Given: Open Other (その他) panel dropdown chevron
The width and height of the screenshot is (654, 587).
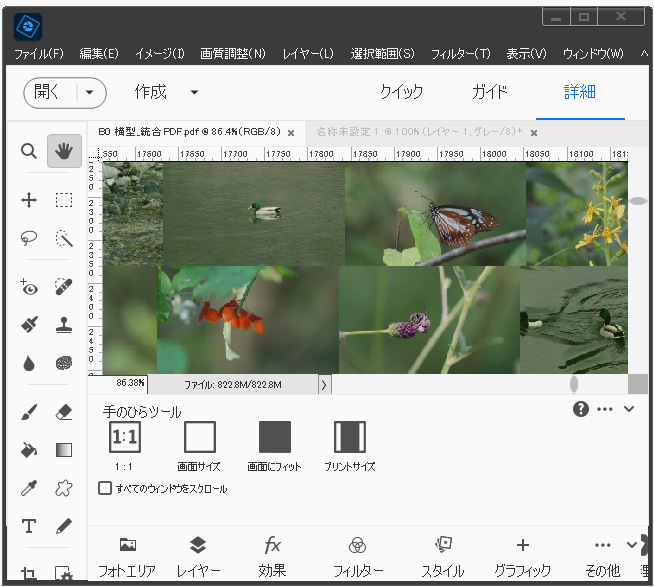Looking at the screenshot, I should coord(632,544).
